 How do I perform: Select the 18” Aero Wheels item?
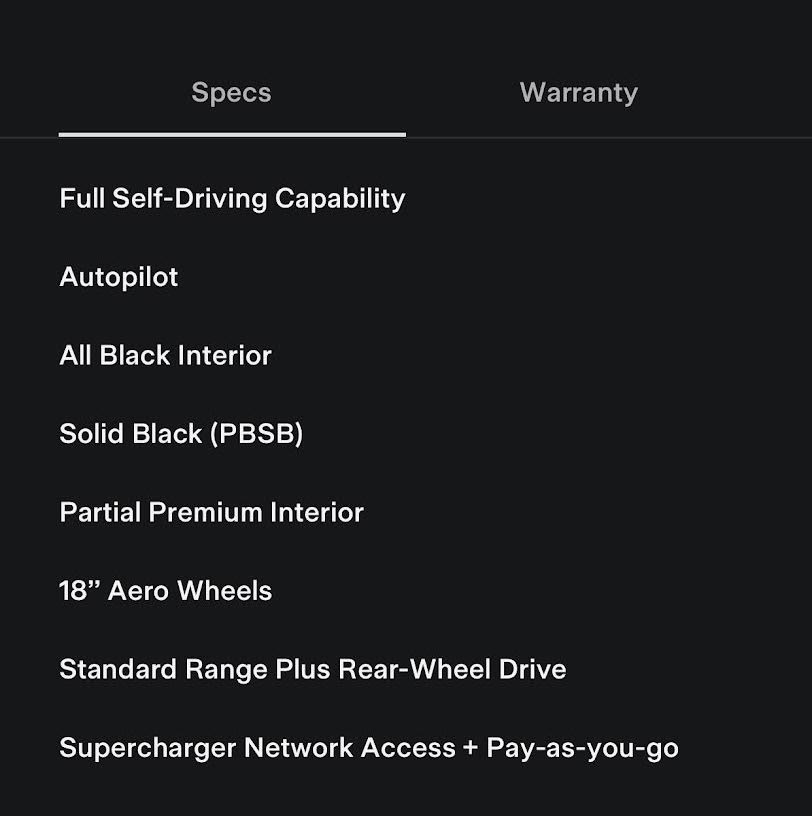(165, 591)
